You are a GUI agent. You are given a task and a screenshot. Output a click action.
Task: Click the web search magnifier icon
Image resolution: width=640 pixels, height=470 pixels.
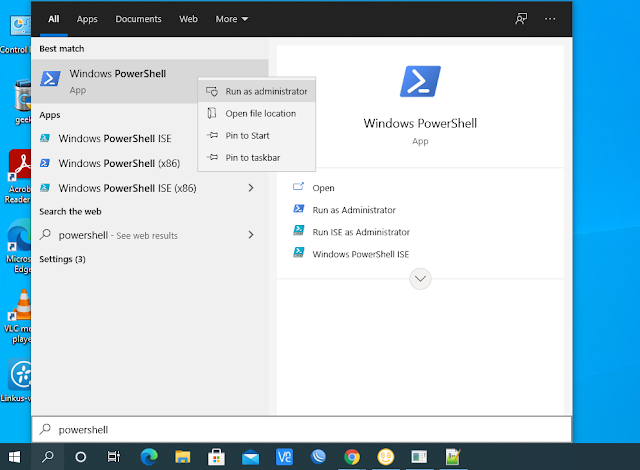click(x=45, y=235)
